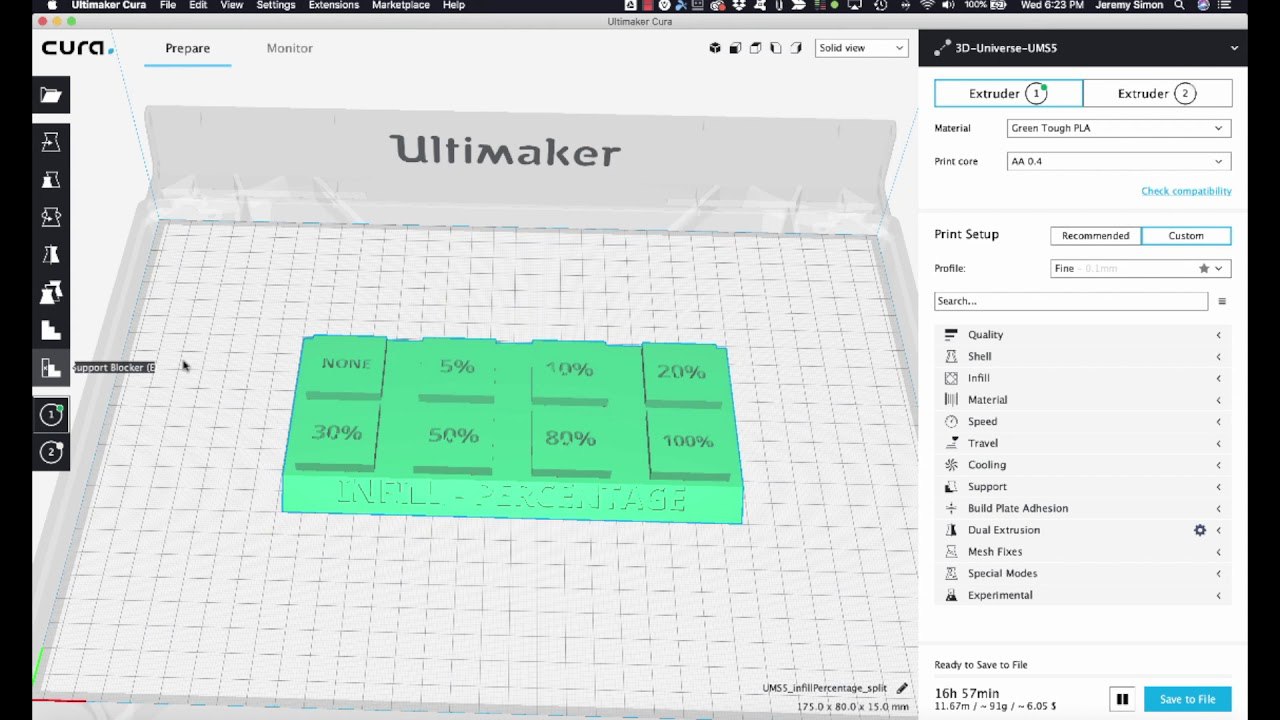Open the Extensions menu
The width and height of the screenshot is (1280, 720).
pyautogui.click(x=333, y=5)
